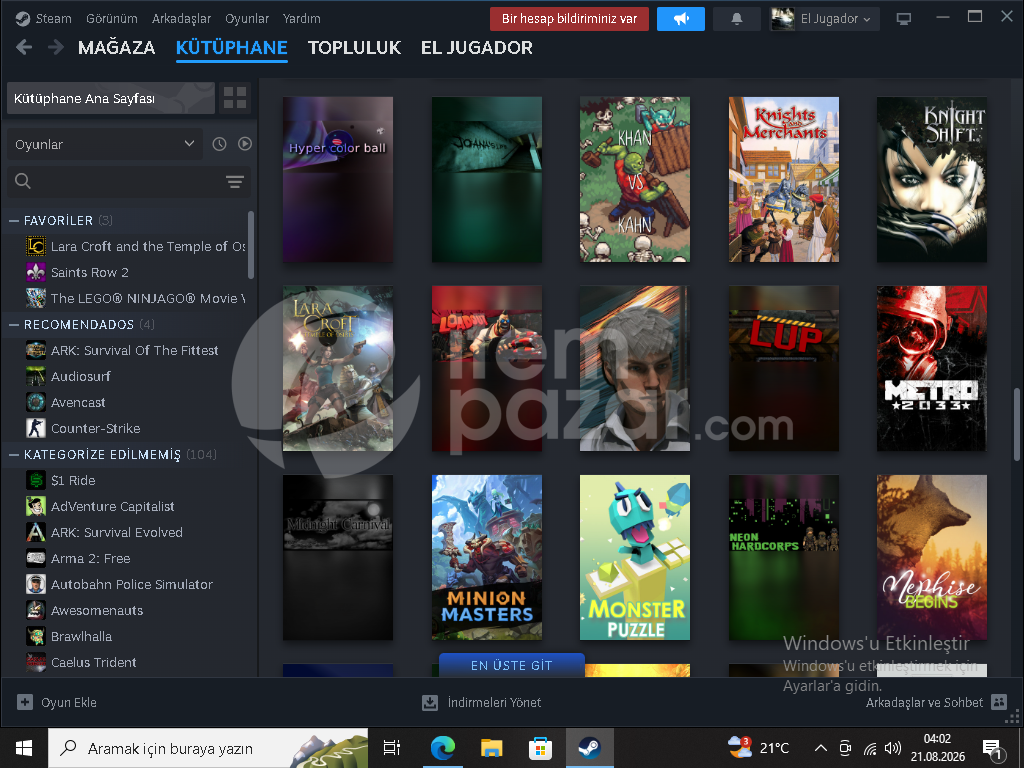Viewport: 1024px width, 768px height.
Task: Click the library grid vertical scrollbar
Action: tap(1016, 424)
